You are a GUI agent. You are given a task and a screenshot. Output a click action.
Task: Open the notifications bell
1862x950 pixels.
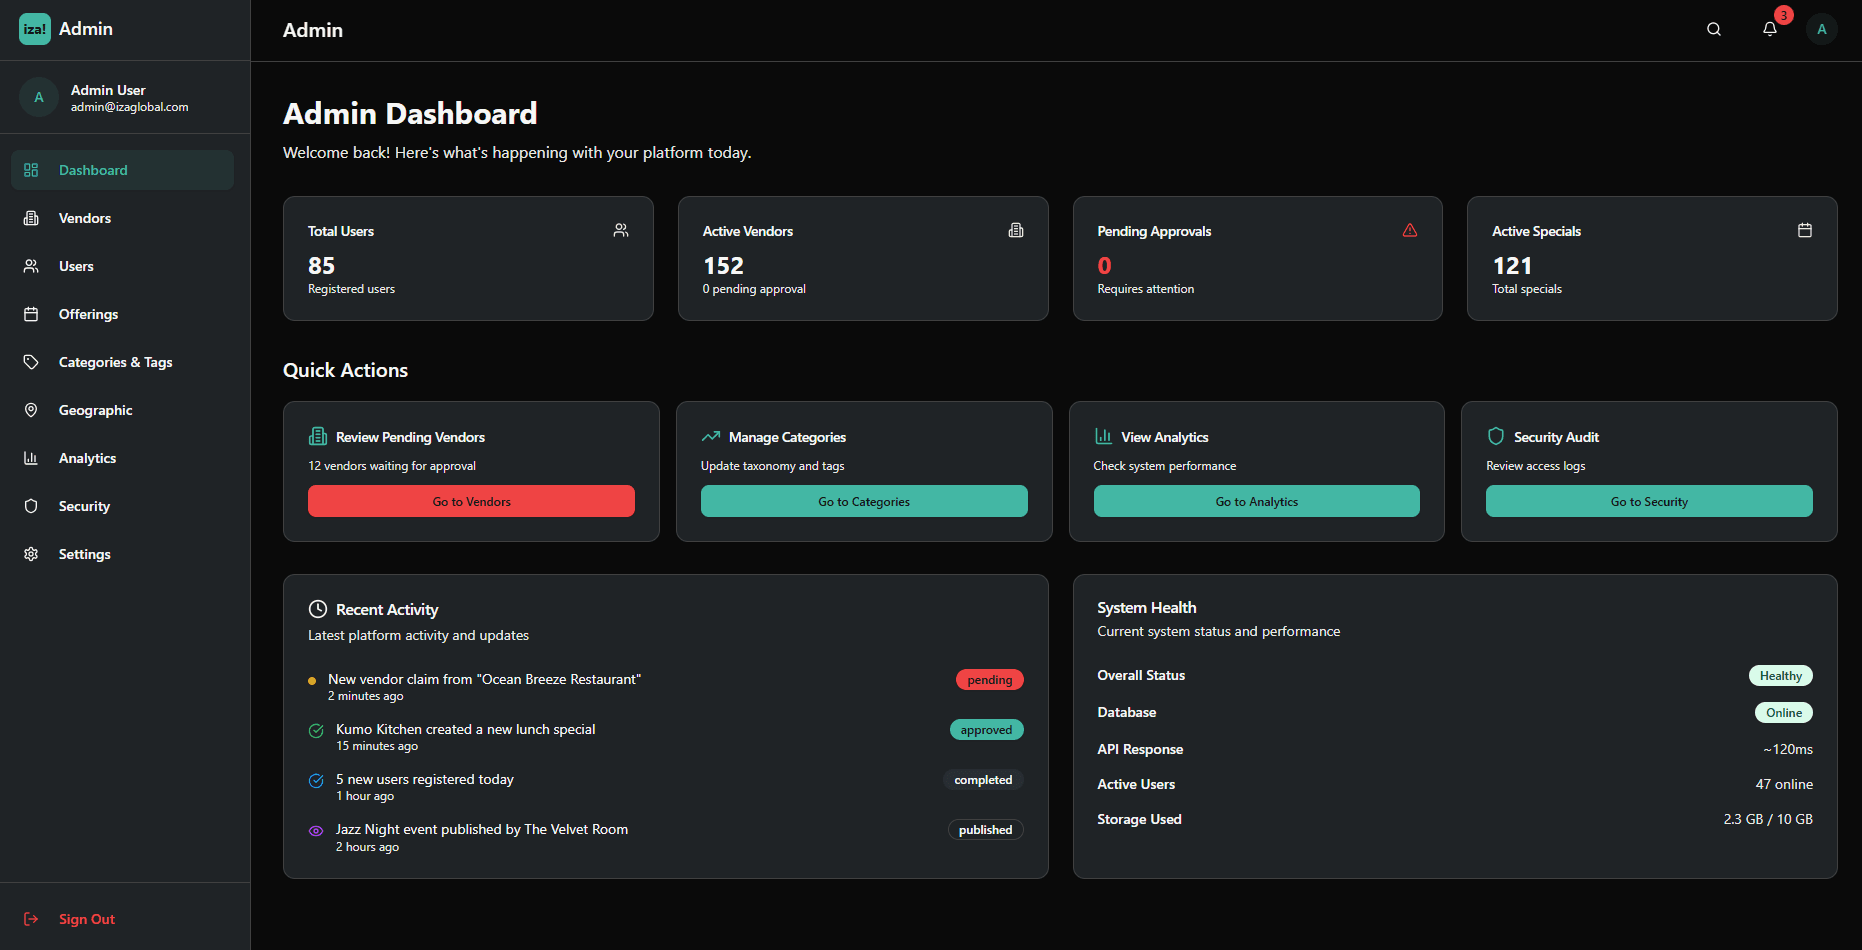click(x=1770, y=30)
